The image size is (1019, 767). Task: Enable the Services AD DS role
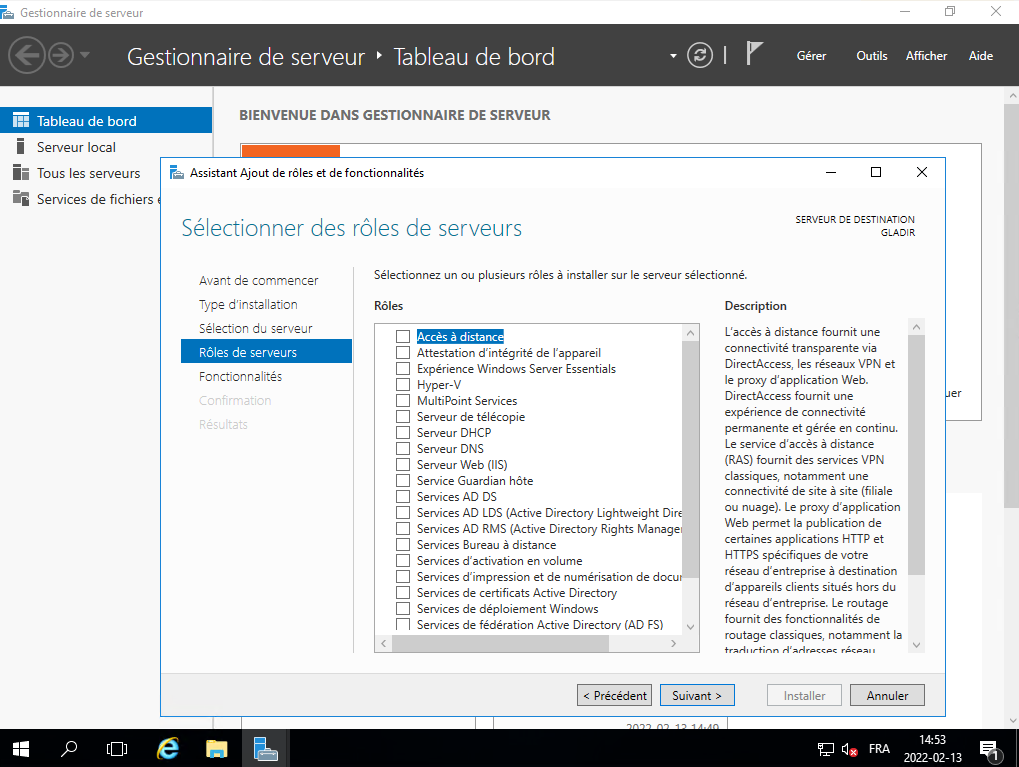(403, 497)
